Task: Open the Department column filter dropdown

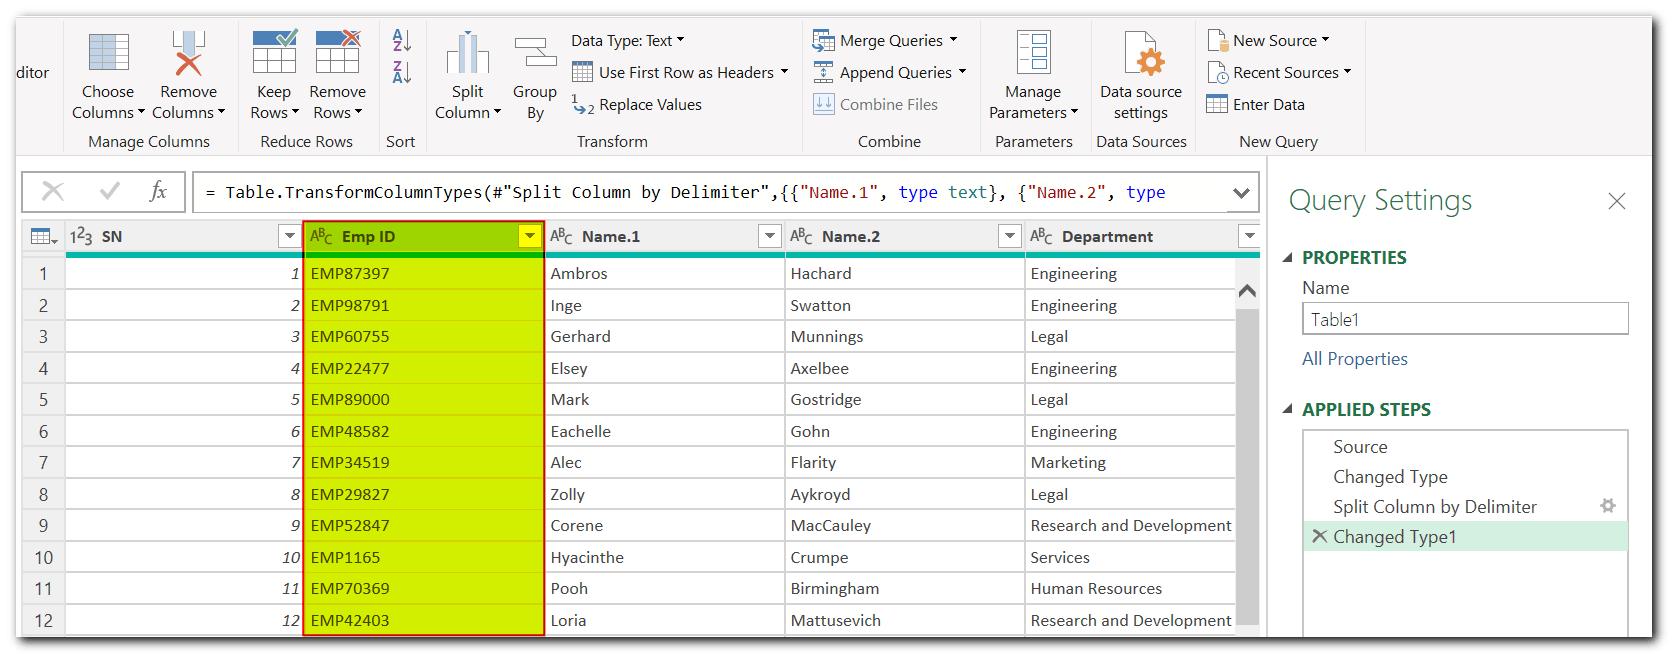Action: (x=1249, y=236)
